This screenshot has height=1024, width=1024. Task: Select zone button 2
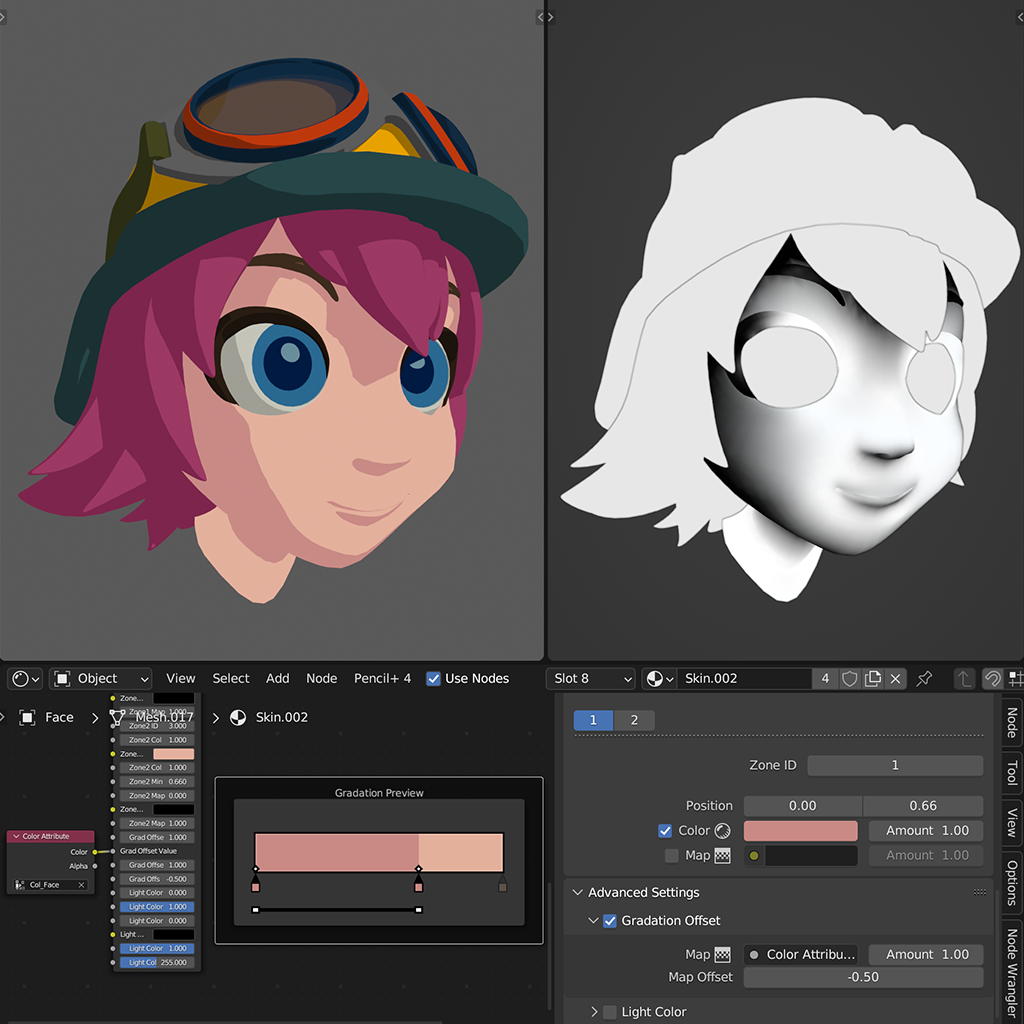tap(634, 720)
